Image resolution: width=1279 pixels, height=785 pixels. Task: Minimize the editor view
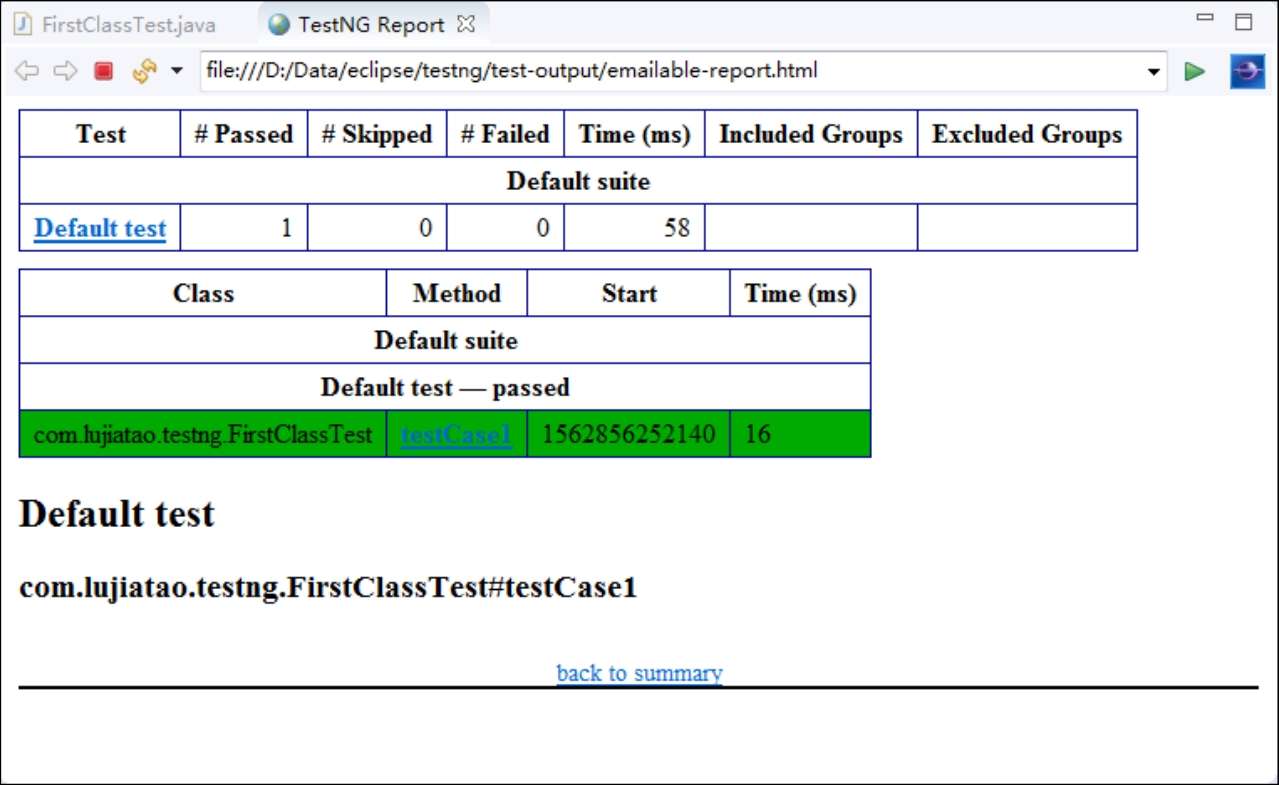(1205, 17)
